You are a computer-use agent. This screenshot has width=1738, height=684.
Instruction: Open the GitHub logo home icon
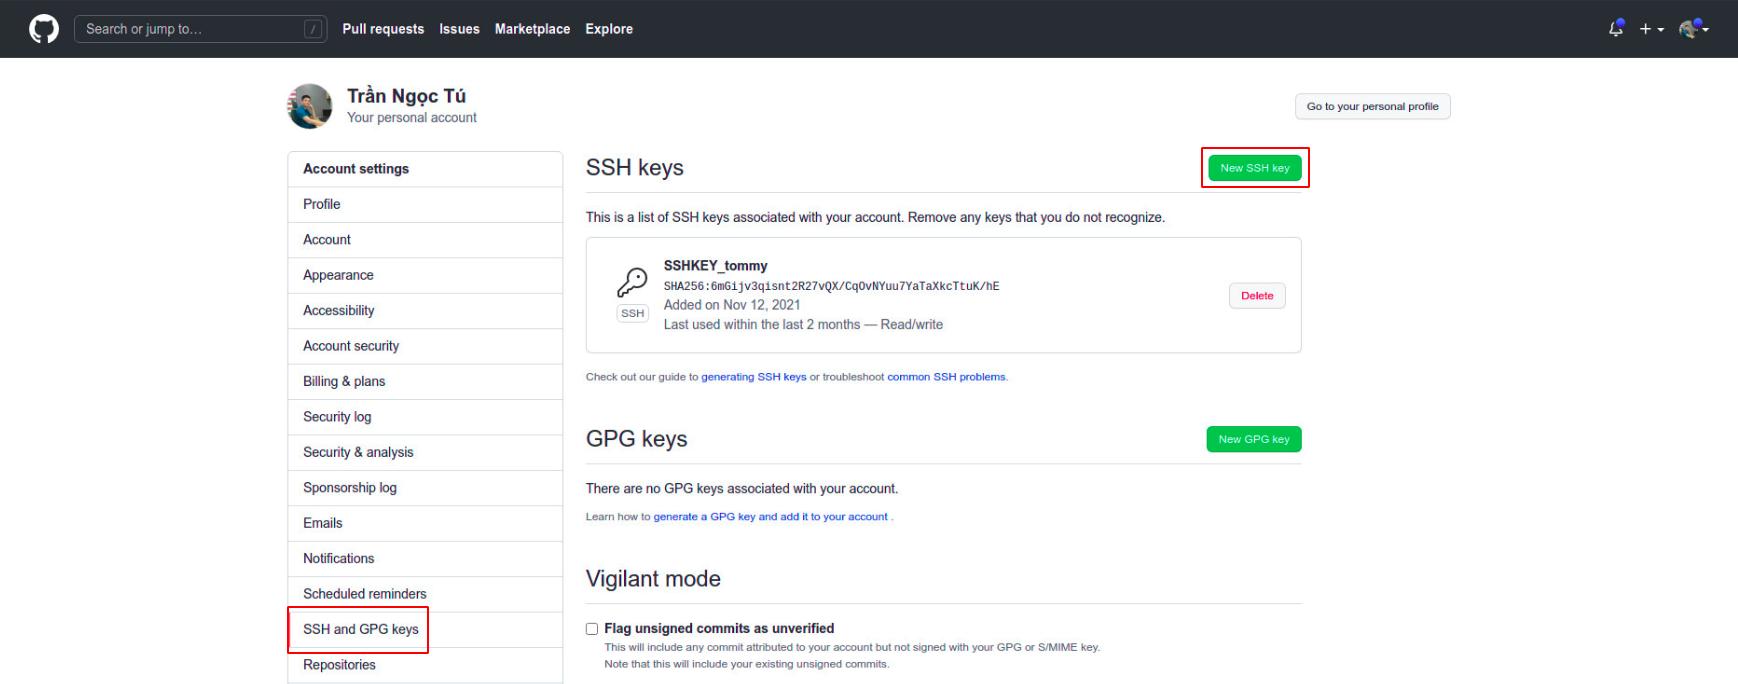pos(44,29)
